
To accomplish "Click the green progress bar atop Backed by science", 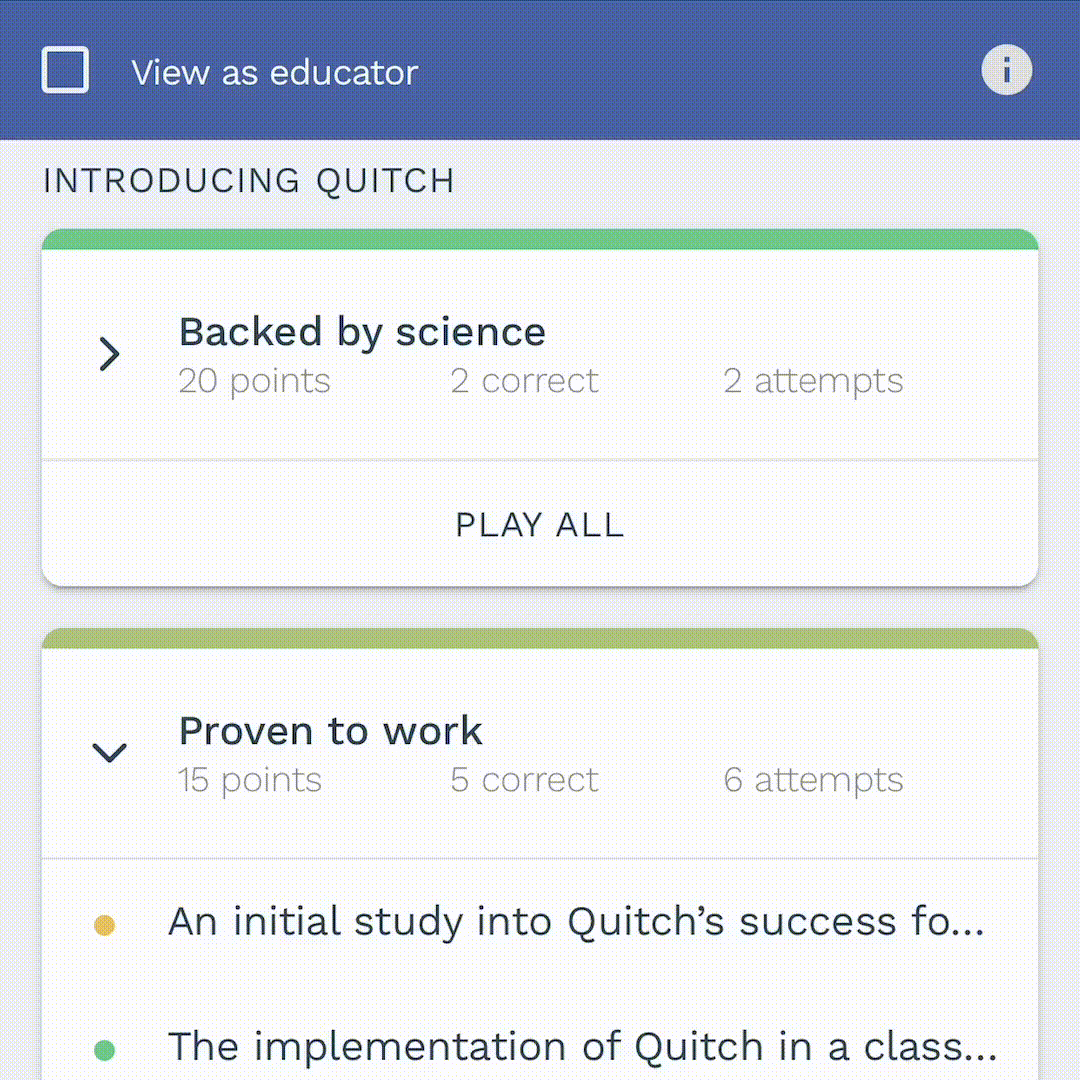I will (x=540, y=239).
